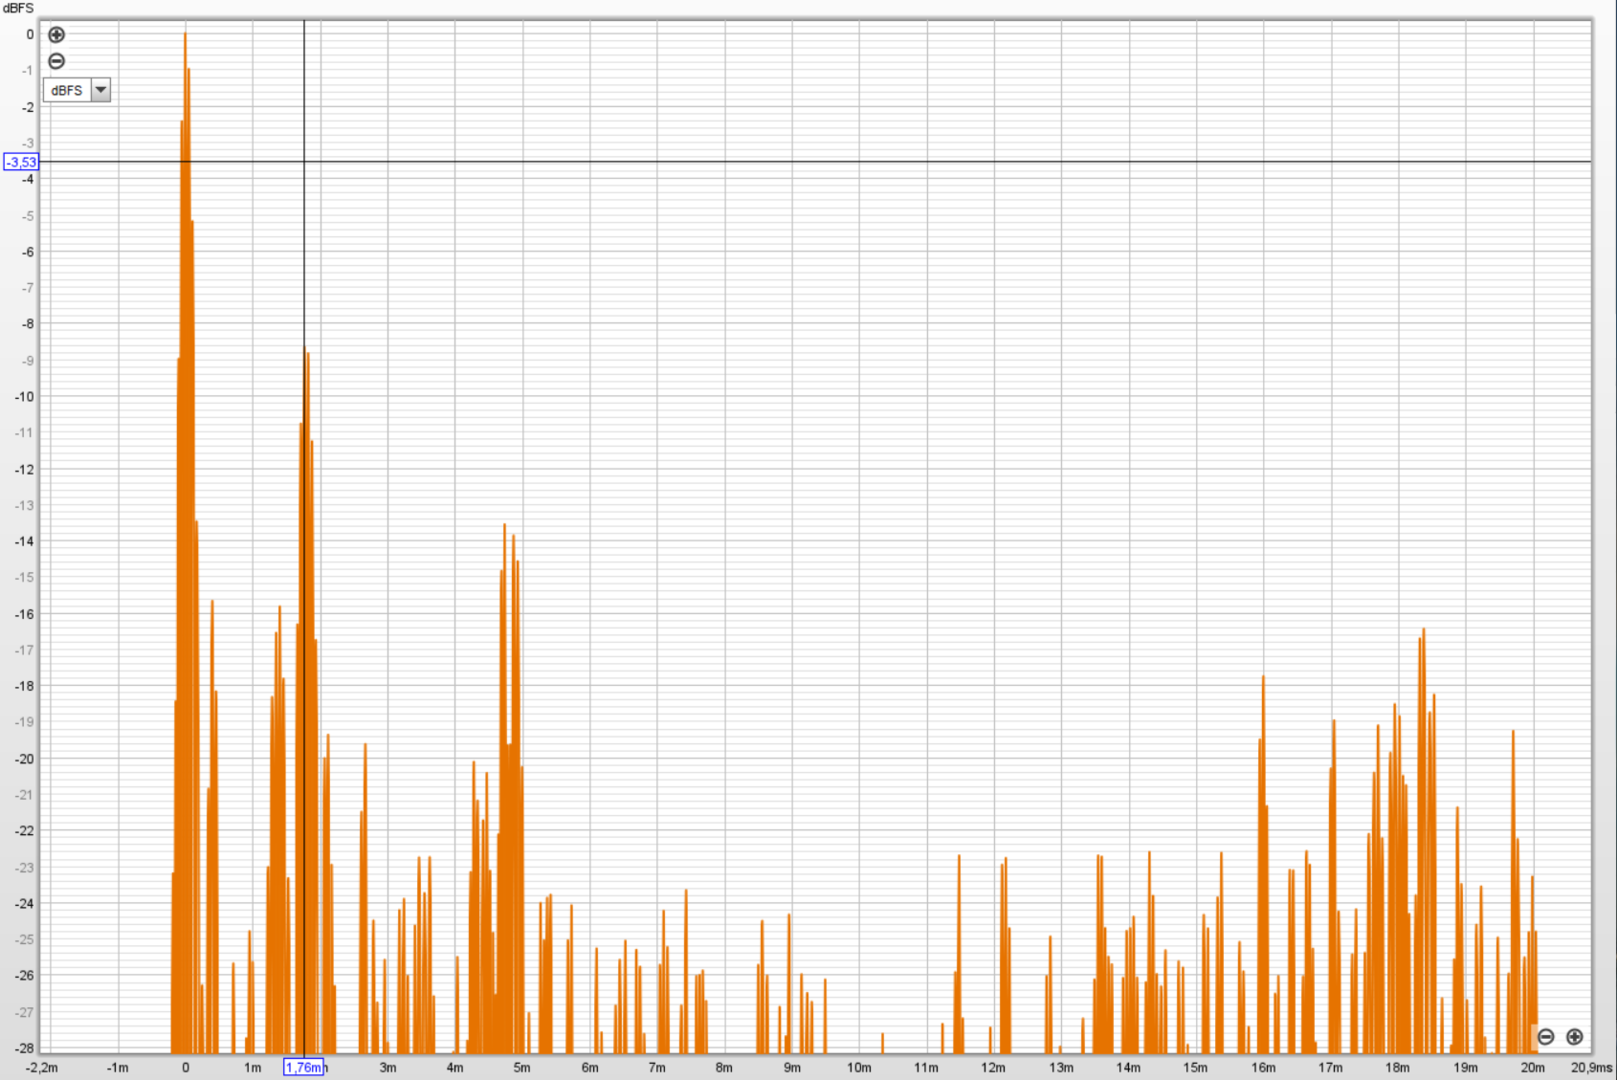
Task: Select the 15m label on the time axis
Action: coord(1195,1068)
